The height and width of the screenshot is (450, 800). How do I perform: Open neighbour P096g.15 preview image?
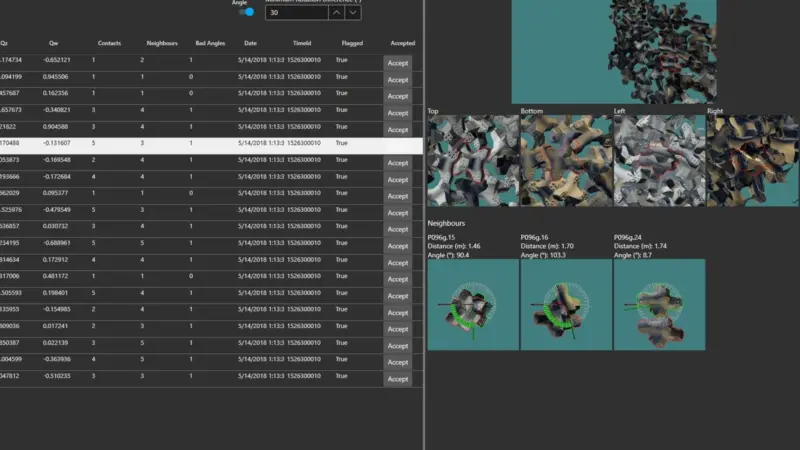pos(473,305)
